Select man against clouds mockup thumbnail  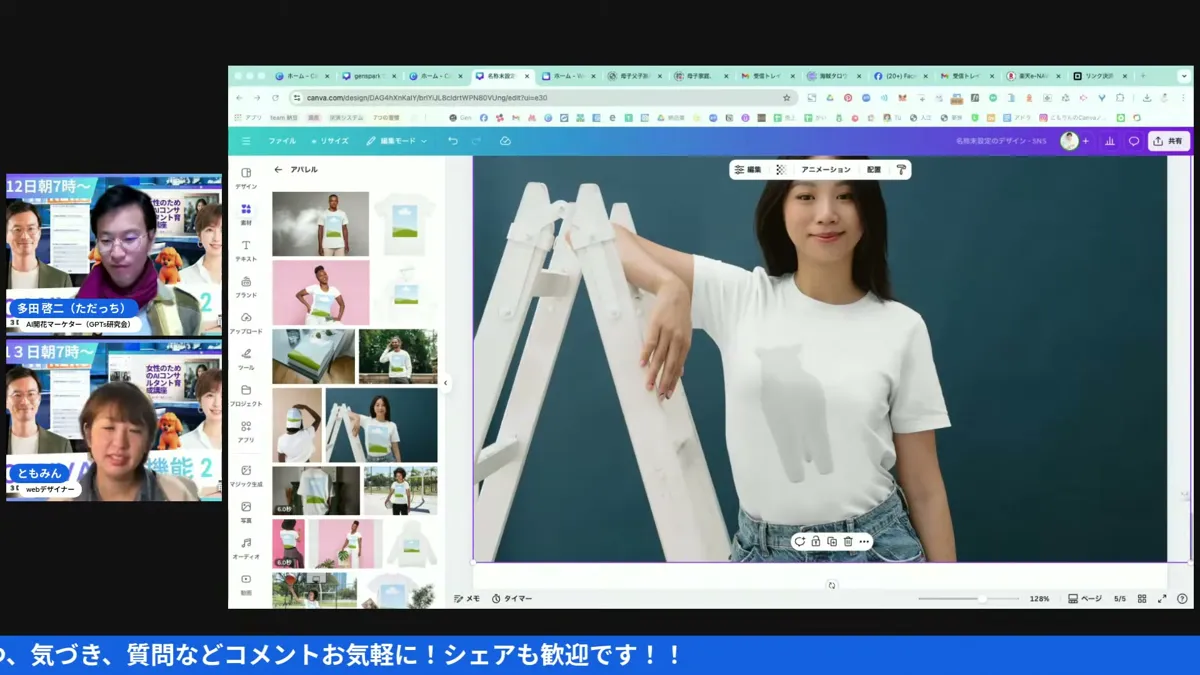point(320,224)
